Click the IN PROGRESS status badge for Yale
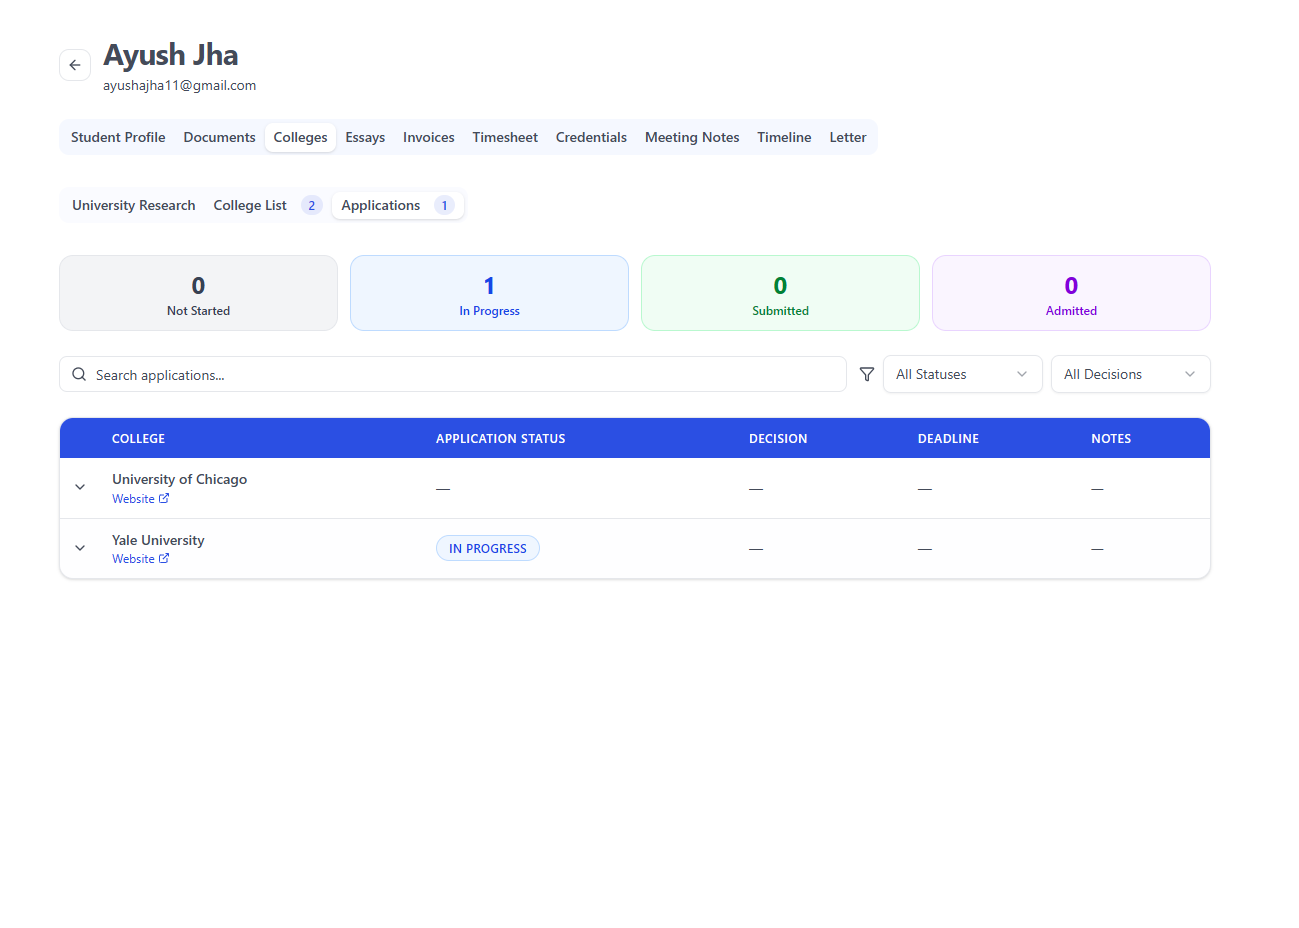 (x=488, y=548)
